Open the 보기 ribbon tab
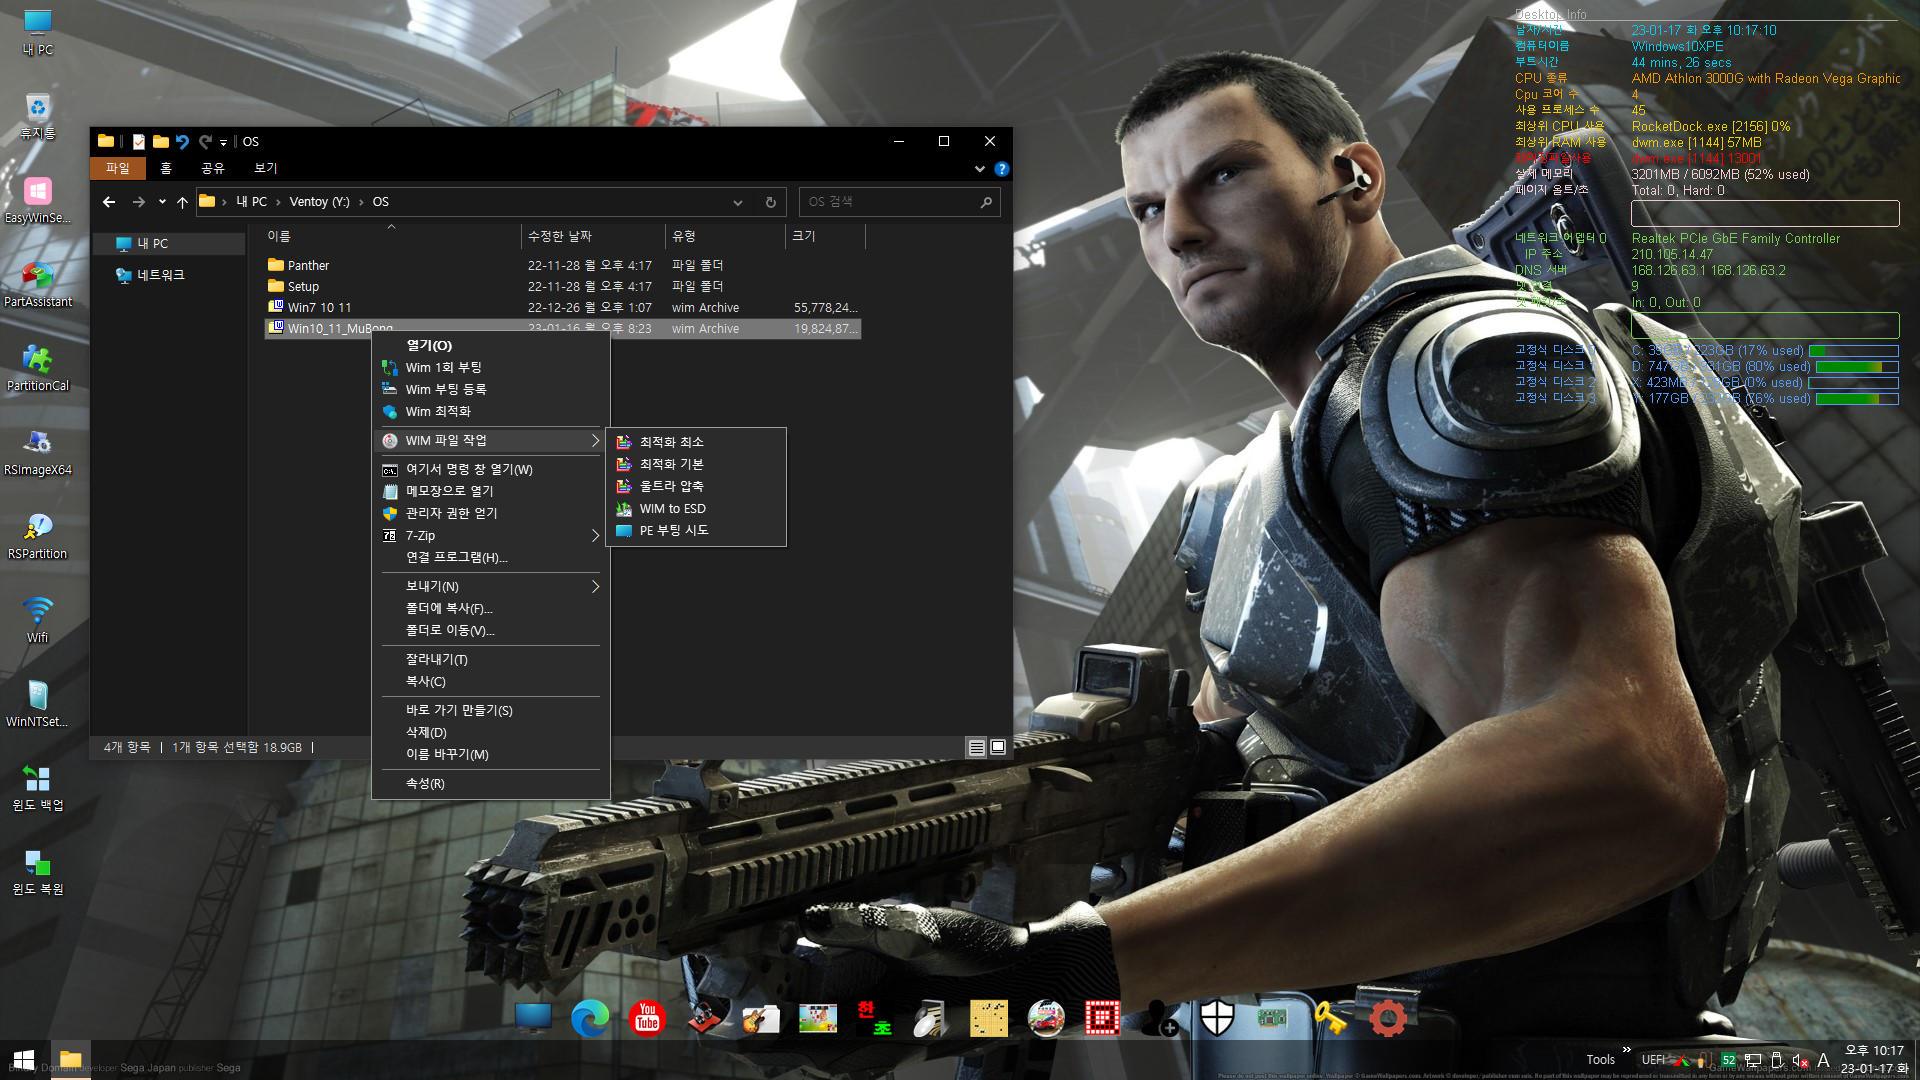This screenshot has width=1920, height=1080. 266,169
